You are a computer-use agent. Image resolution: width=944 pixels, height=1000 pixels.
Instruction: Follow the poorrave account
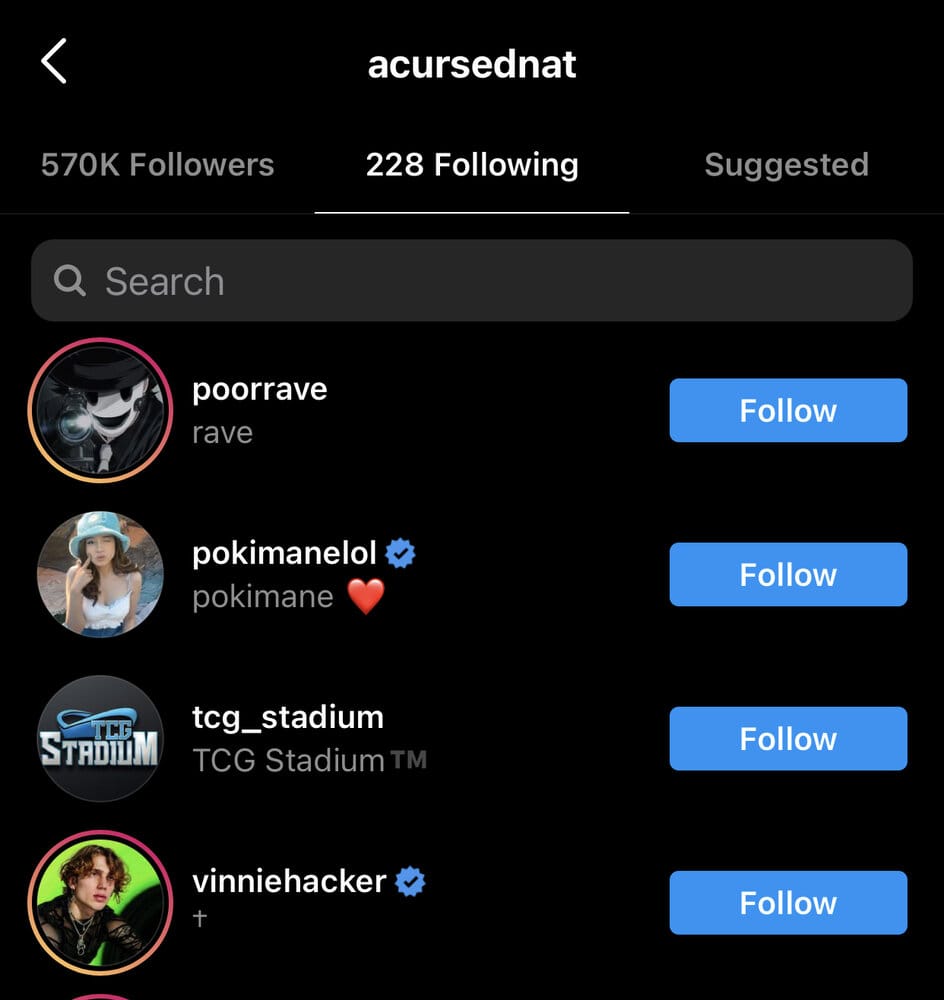pos(788,410)
